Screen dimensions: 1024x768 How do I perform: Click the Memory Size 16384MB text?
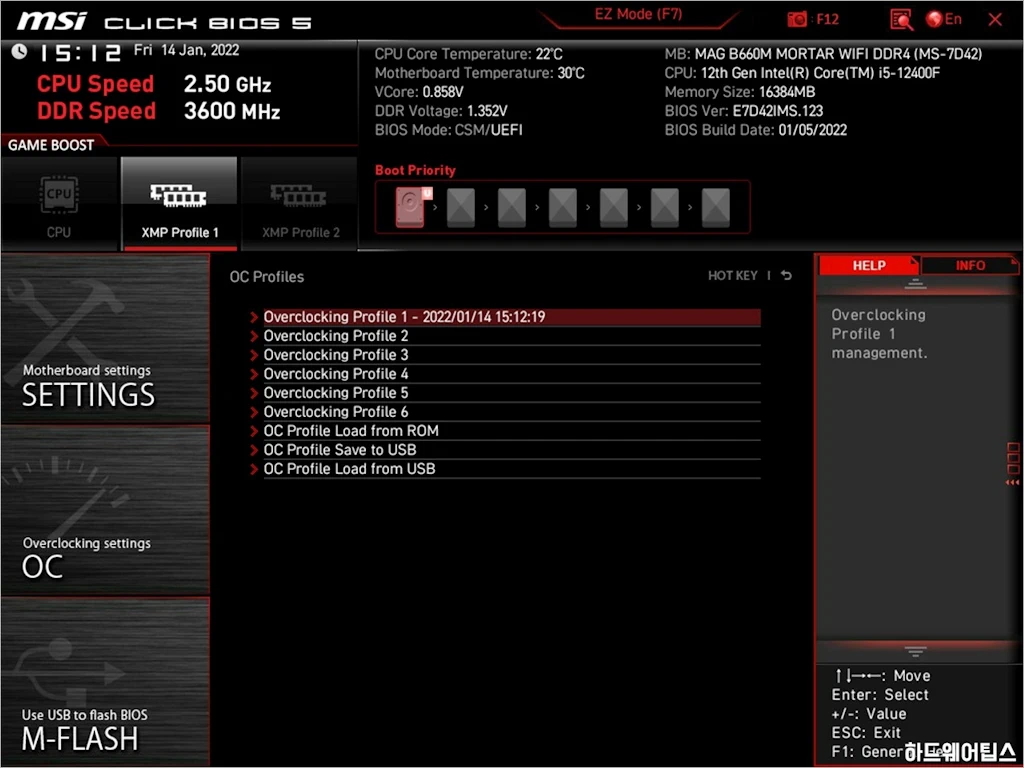coord(740,92)
